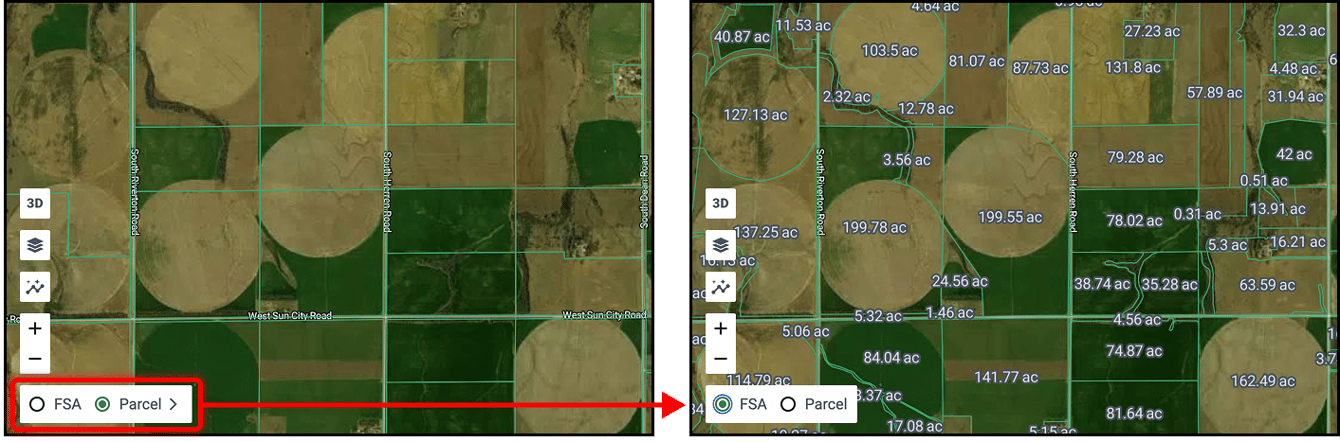This screenshot has height=442, width=1340.
Task: Enable 3D mode in the FSA-selected map
Action: pyautogui.click(x=720, y=203)
